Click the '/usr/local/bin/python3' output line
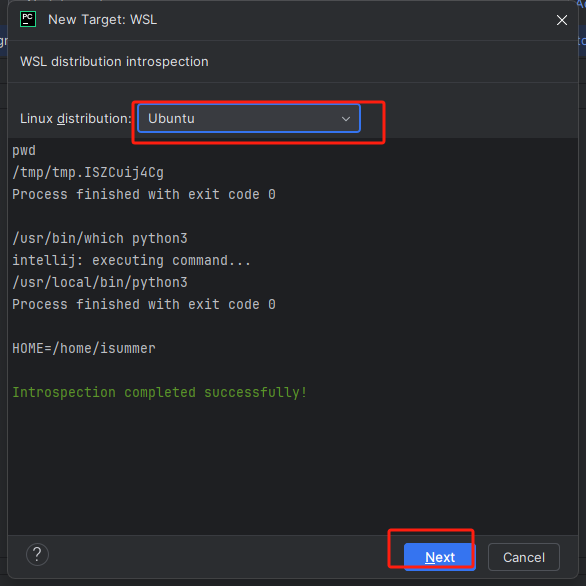586x586 pixels. point(100,283)
